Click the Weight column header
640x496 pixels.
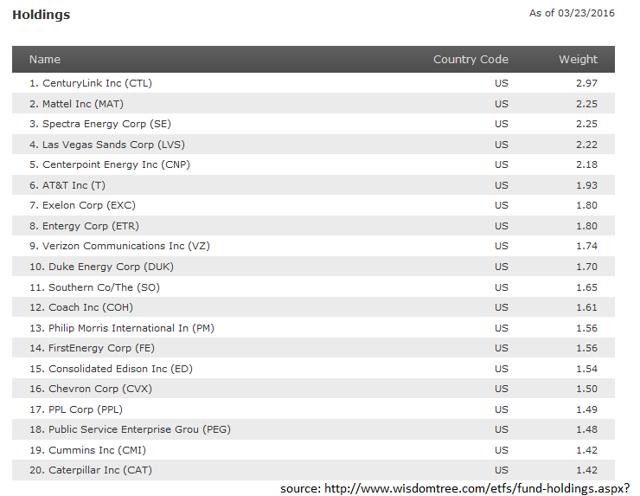[578, 60]
